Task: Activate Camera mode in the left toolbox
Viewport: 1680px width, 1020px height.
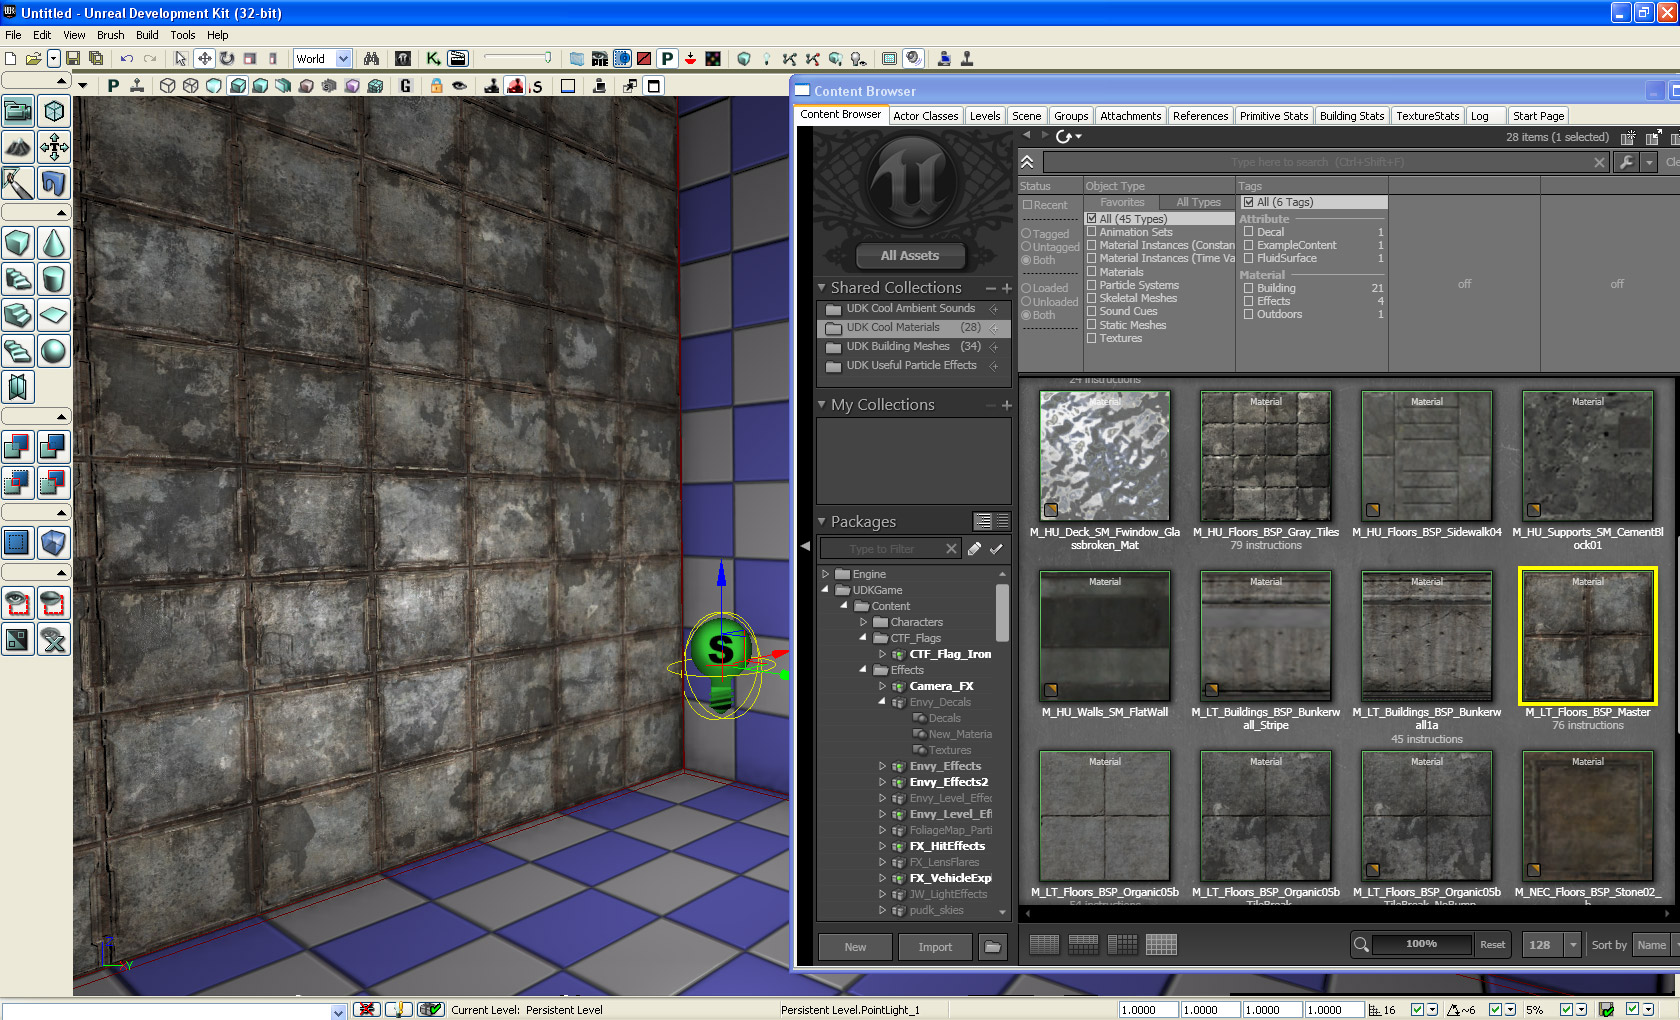Action: point(18,111)
